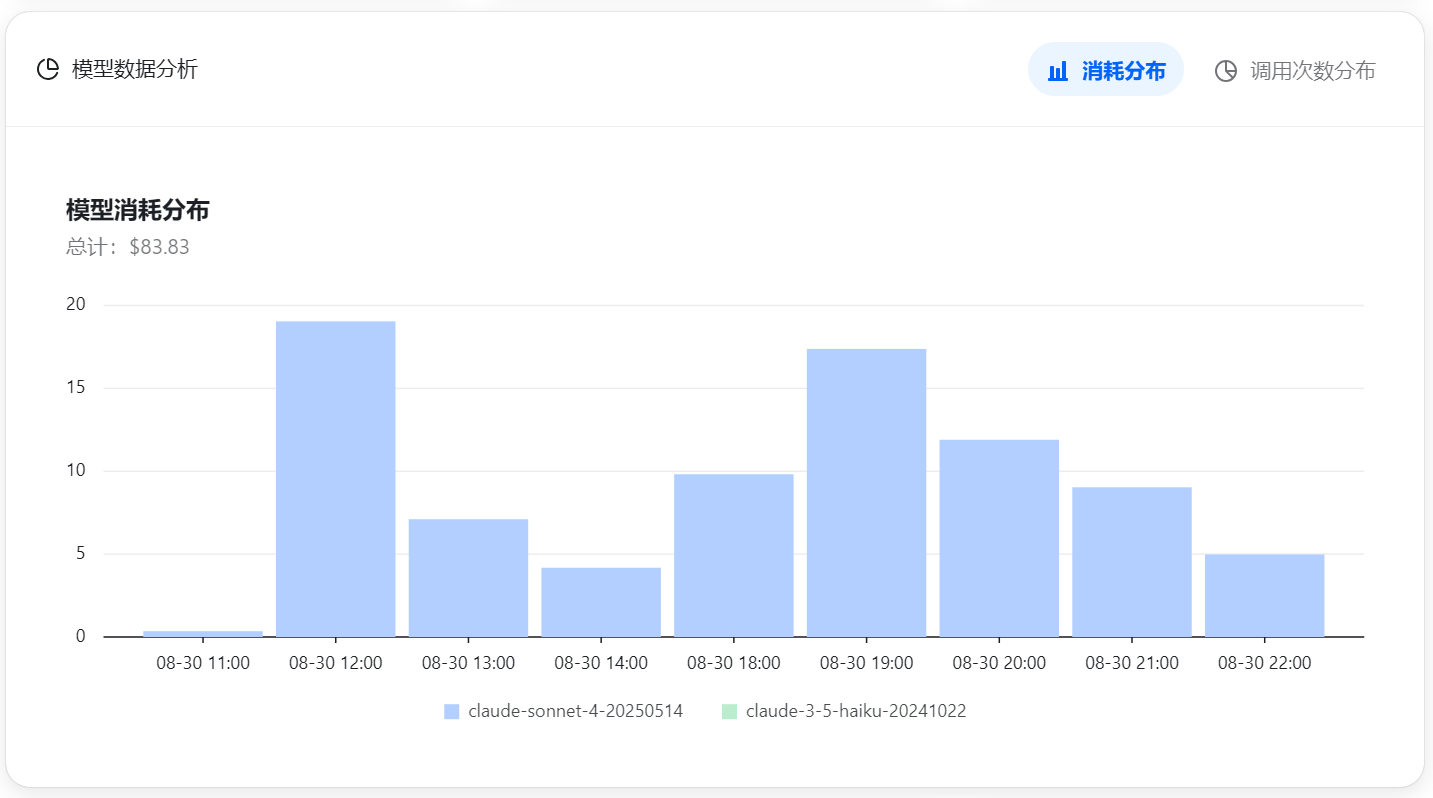This screenshot has height=798, width=1433.
Task: Click the 08-30 18:00 axis label
Action: 734,663
